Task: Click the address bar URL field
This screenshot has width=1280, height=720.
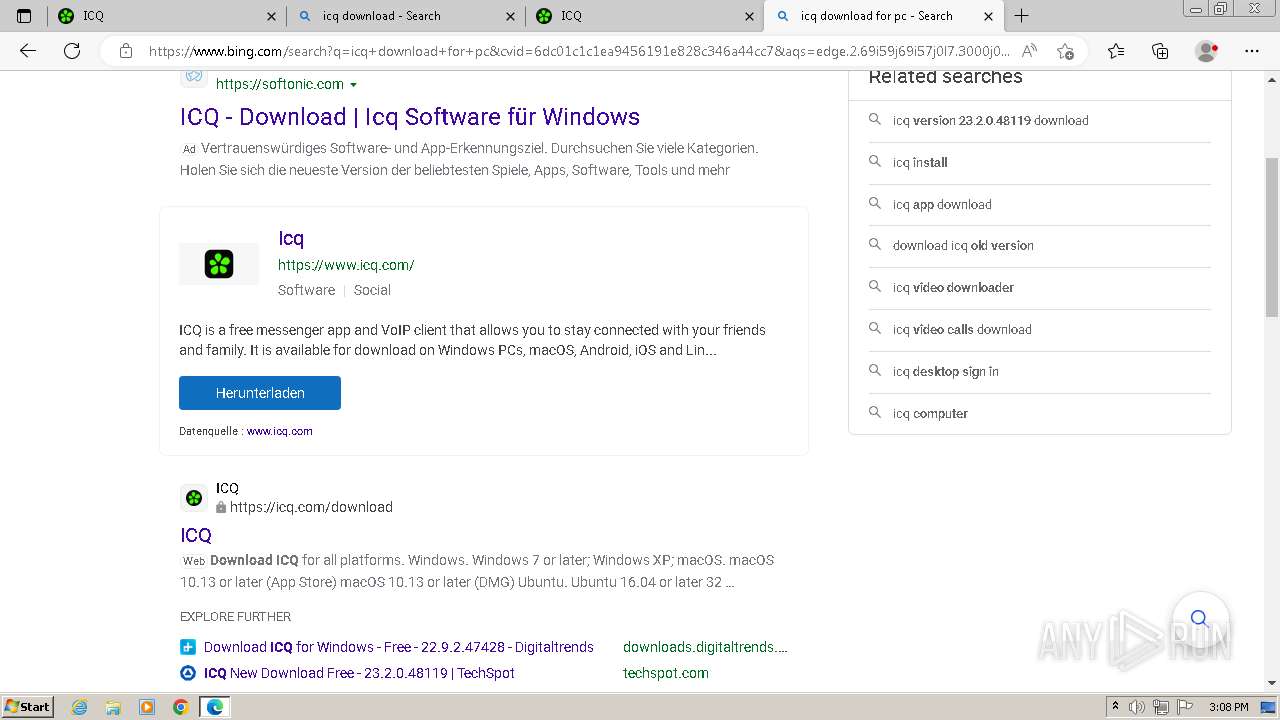Action: coord(578,51)
